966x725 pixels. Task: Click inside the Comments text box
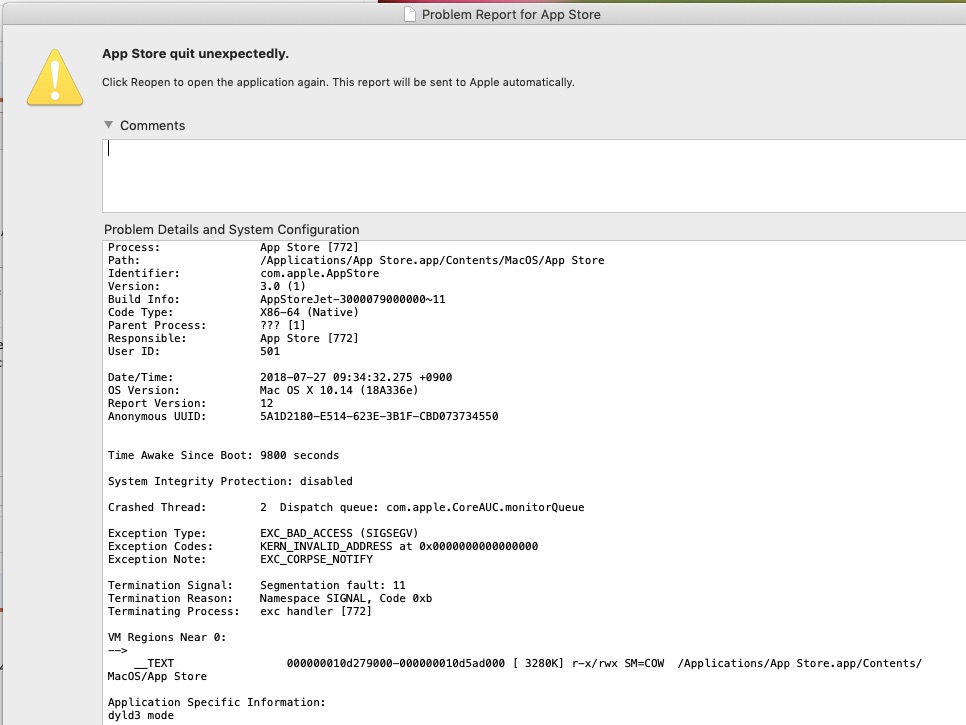[534, 176]
